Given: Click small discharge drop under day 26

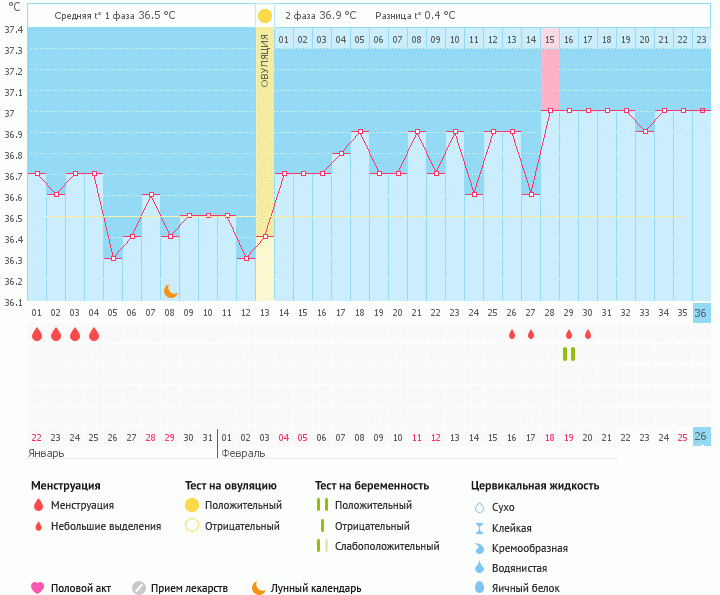Looking at the screenshot, I should (x=512, y=335).
